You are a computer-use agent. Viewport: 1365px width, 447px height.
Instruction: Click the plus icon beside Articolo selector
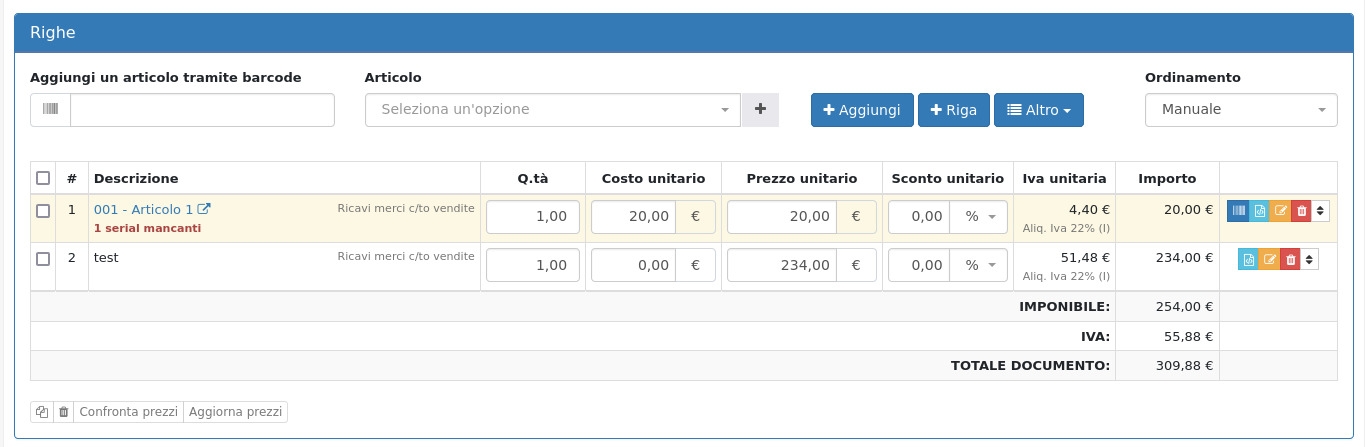(x=760, y=110)
